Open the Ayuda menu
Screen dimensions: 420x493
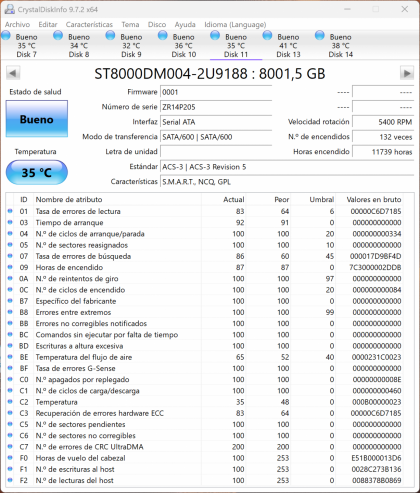pos(185,24)
